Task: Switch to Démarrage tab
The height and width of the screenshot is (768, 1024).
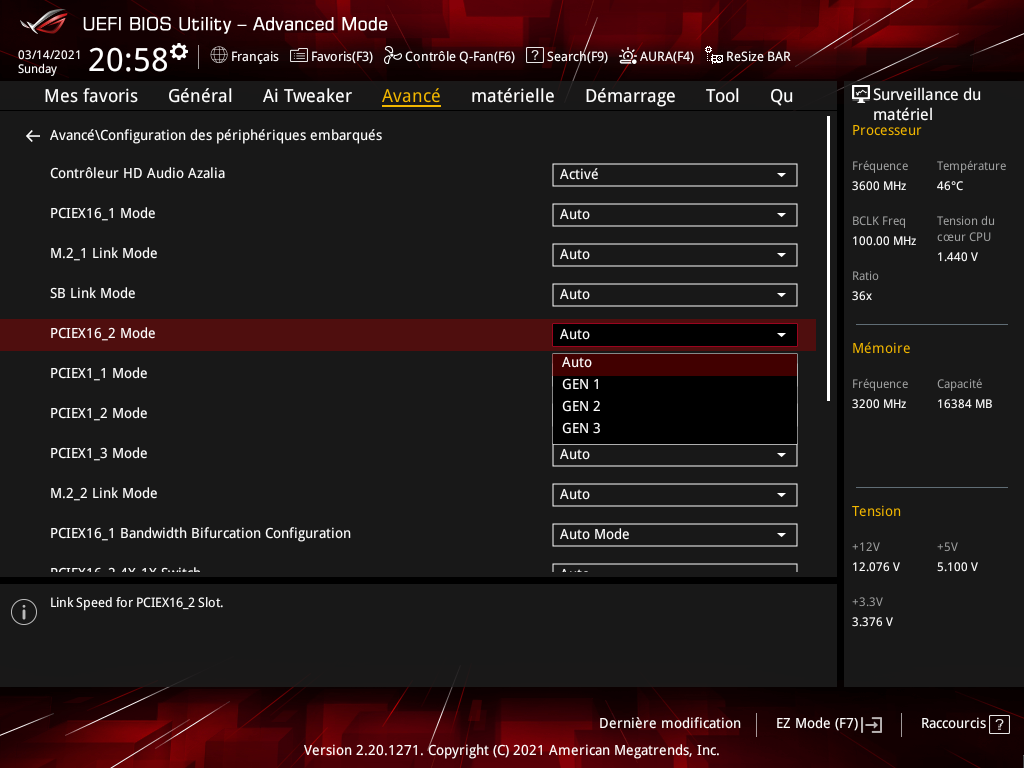Action: pos(630,96)
